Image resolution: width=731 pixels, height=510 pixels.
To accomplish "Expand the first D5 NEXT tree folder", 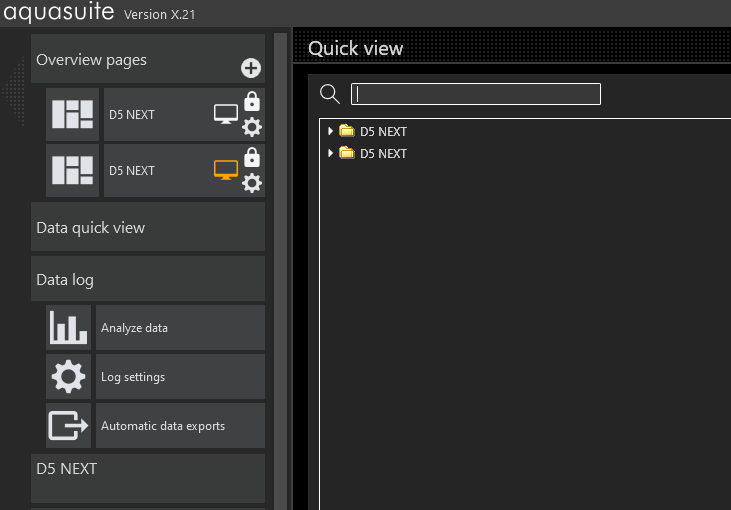I will click(x=331, y=131).
